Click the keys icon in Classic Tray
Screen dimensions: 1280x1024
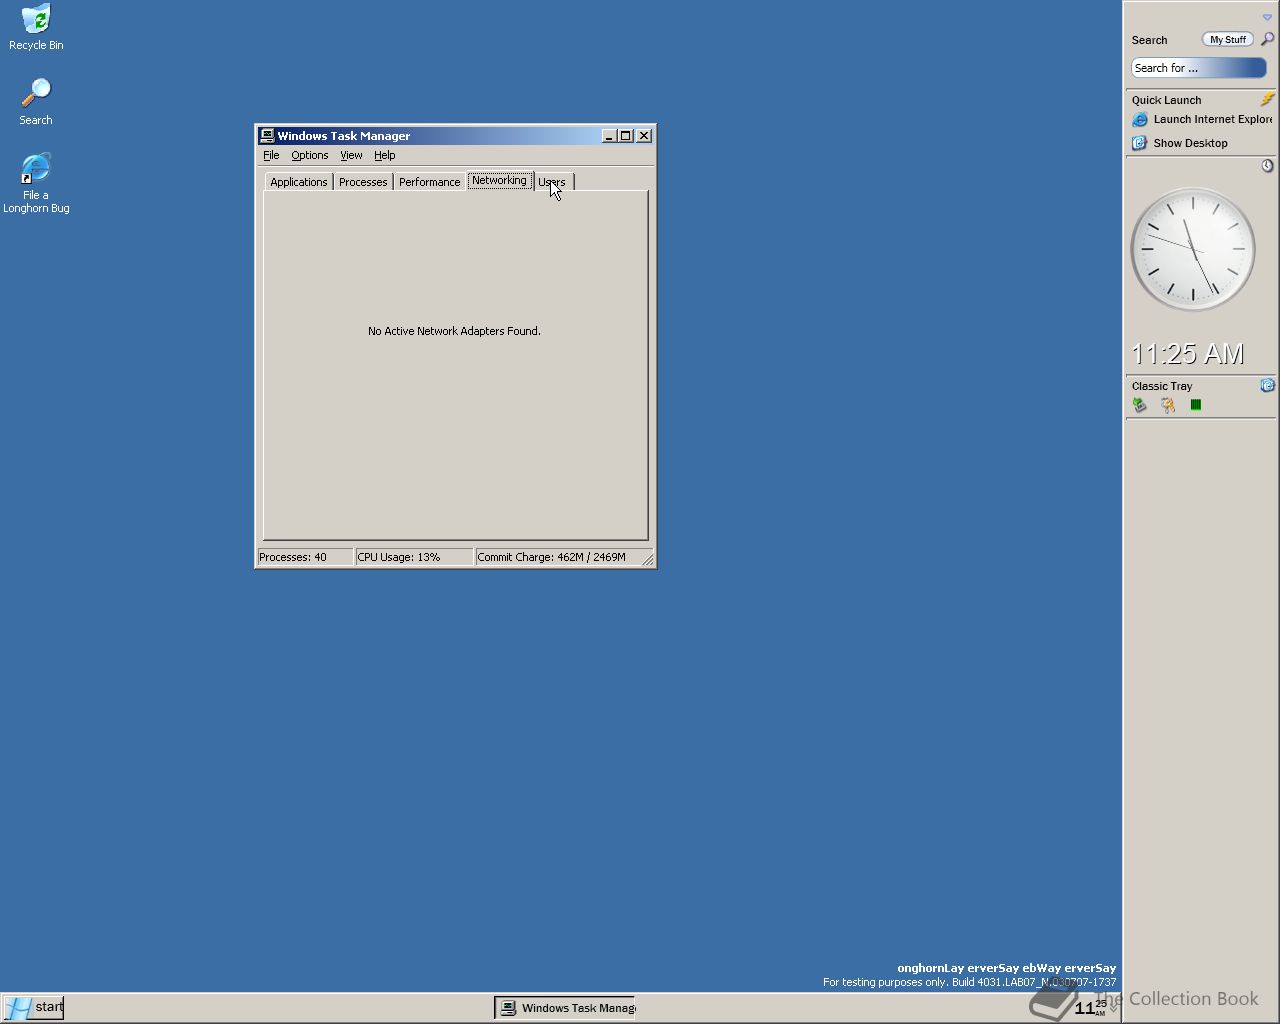tap(1167, 405)
